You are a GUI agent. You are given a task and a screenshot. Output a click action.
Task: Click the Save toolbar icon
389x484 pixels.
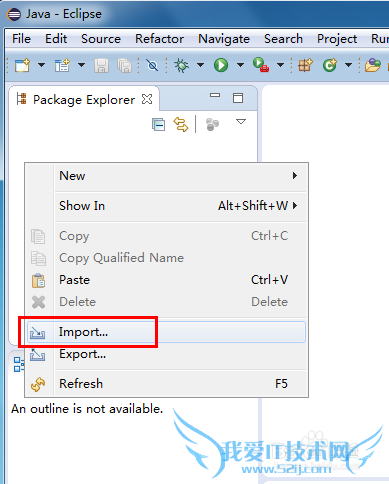[101, 65]
